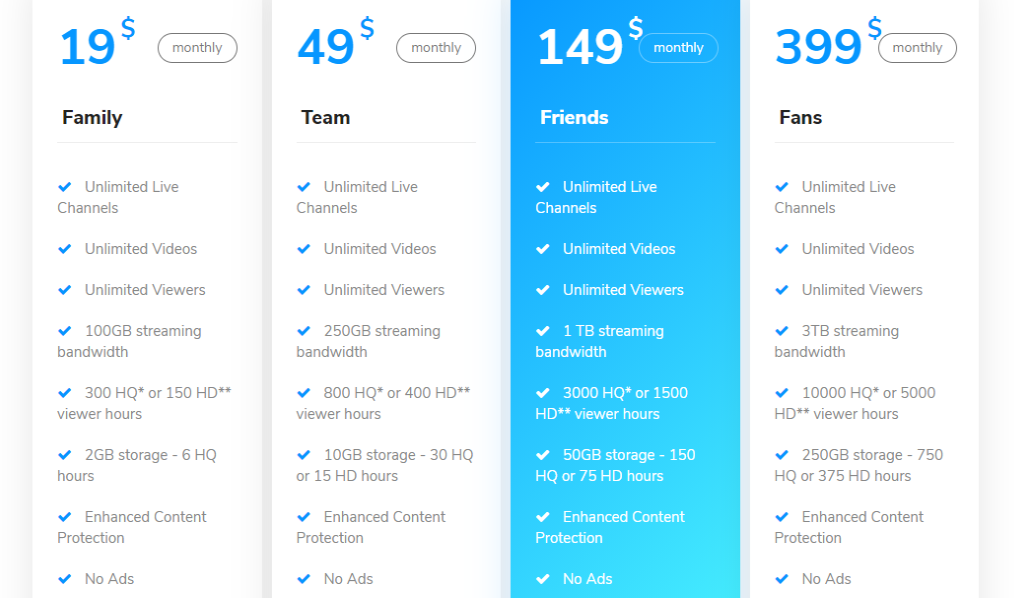
Task: Click the Friends plan heading
Action: [574, 118]
